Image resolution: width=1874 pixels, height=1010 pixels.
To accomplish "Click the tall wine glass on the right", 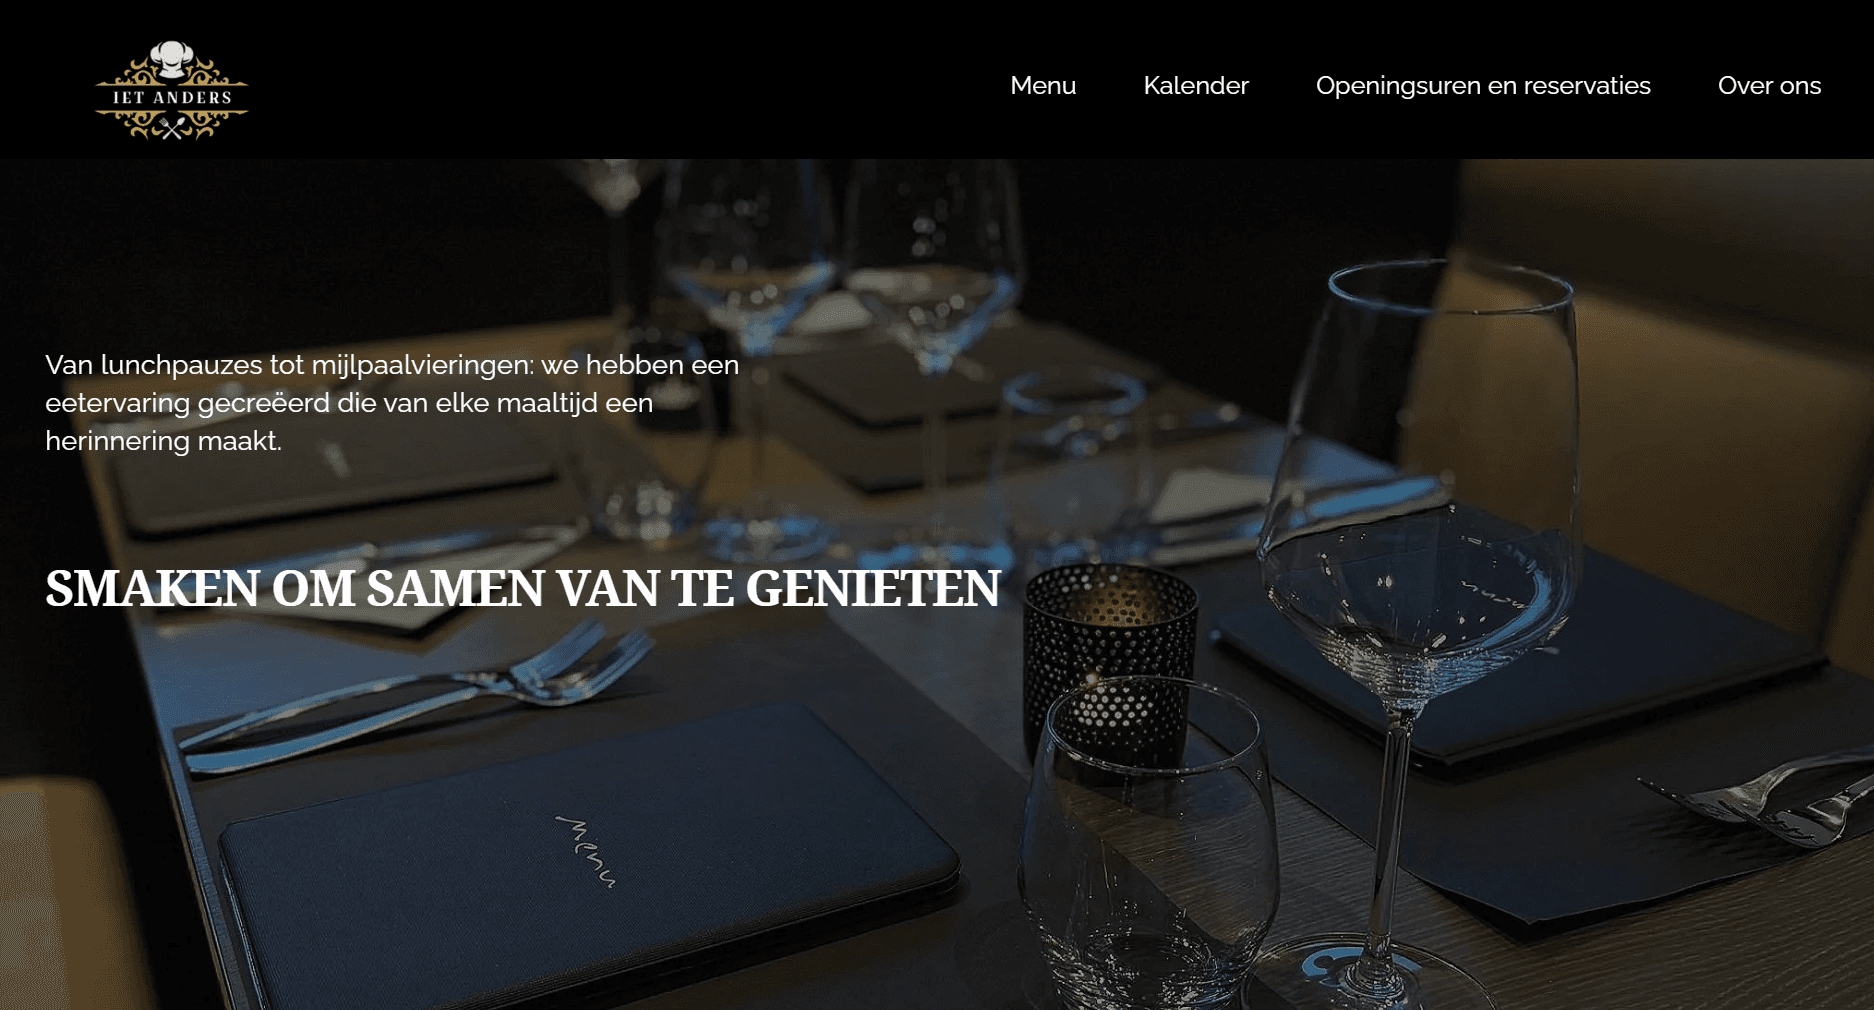I will (x=1415, y=600).
